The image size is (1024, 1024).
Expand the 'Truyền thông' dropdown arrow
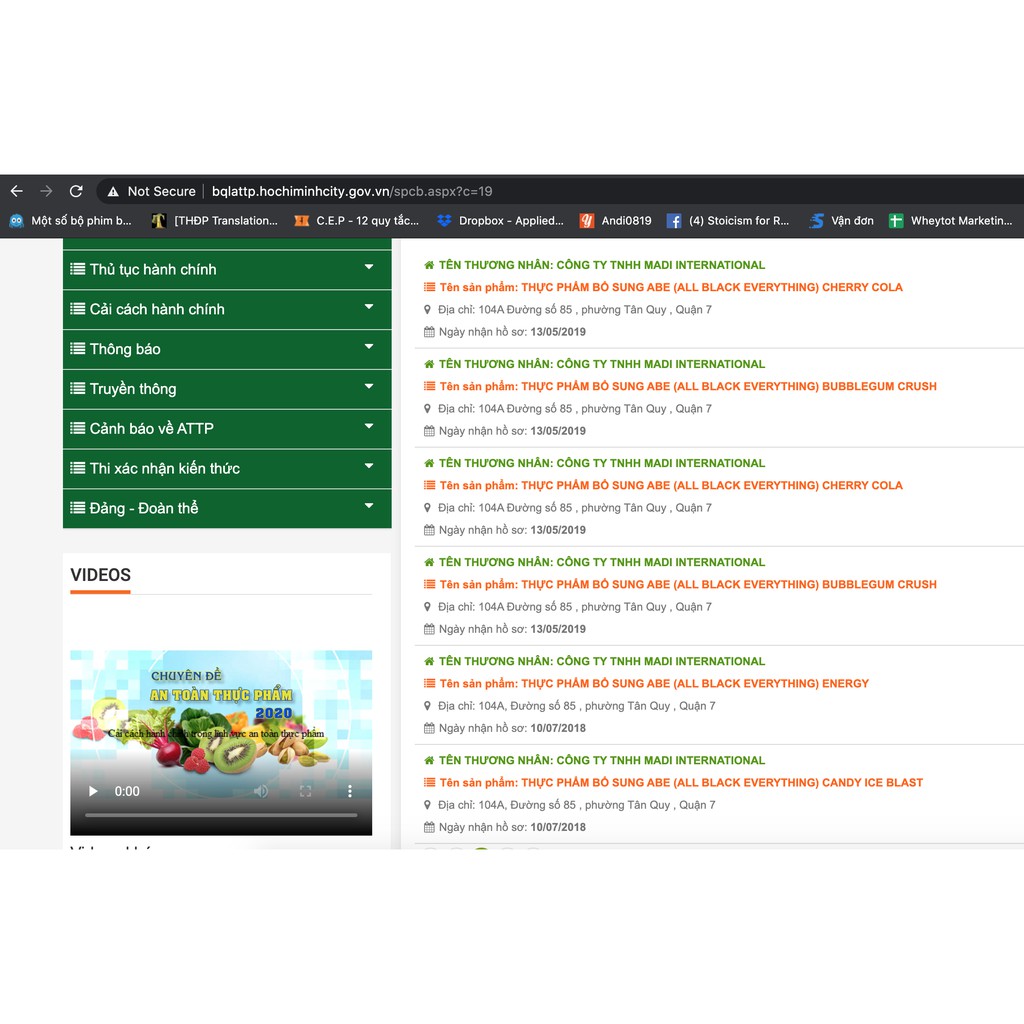click(369, 387)
